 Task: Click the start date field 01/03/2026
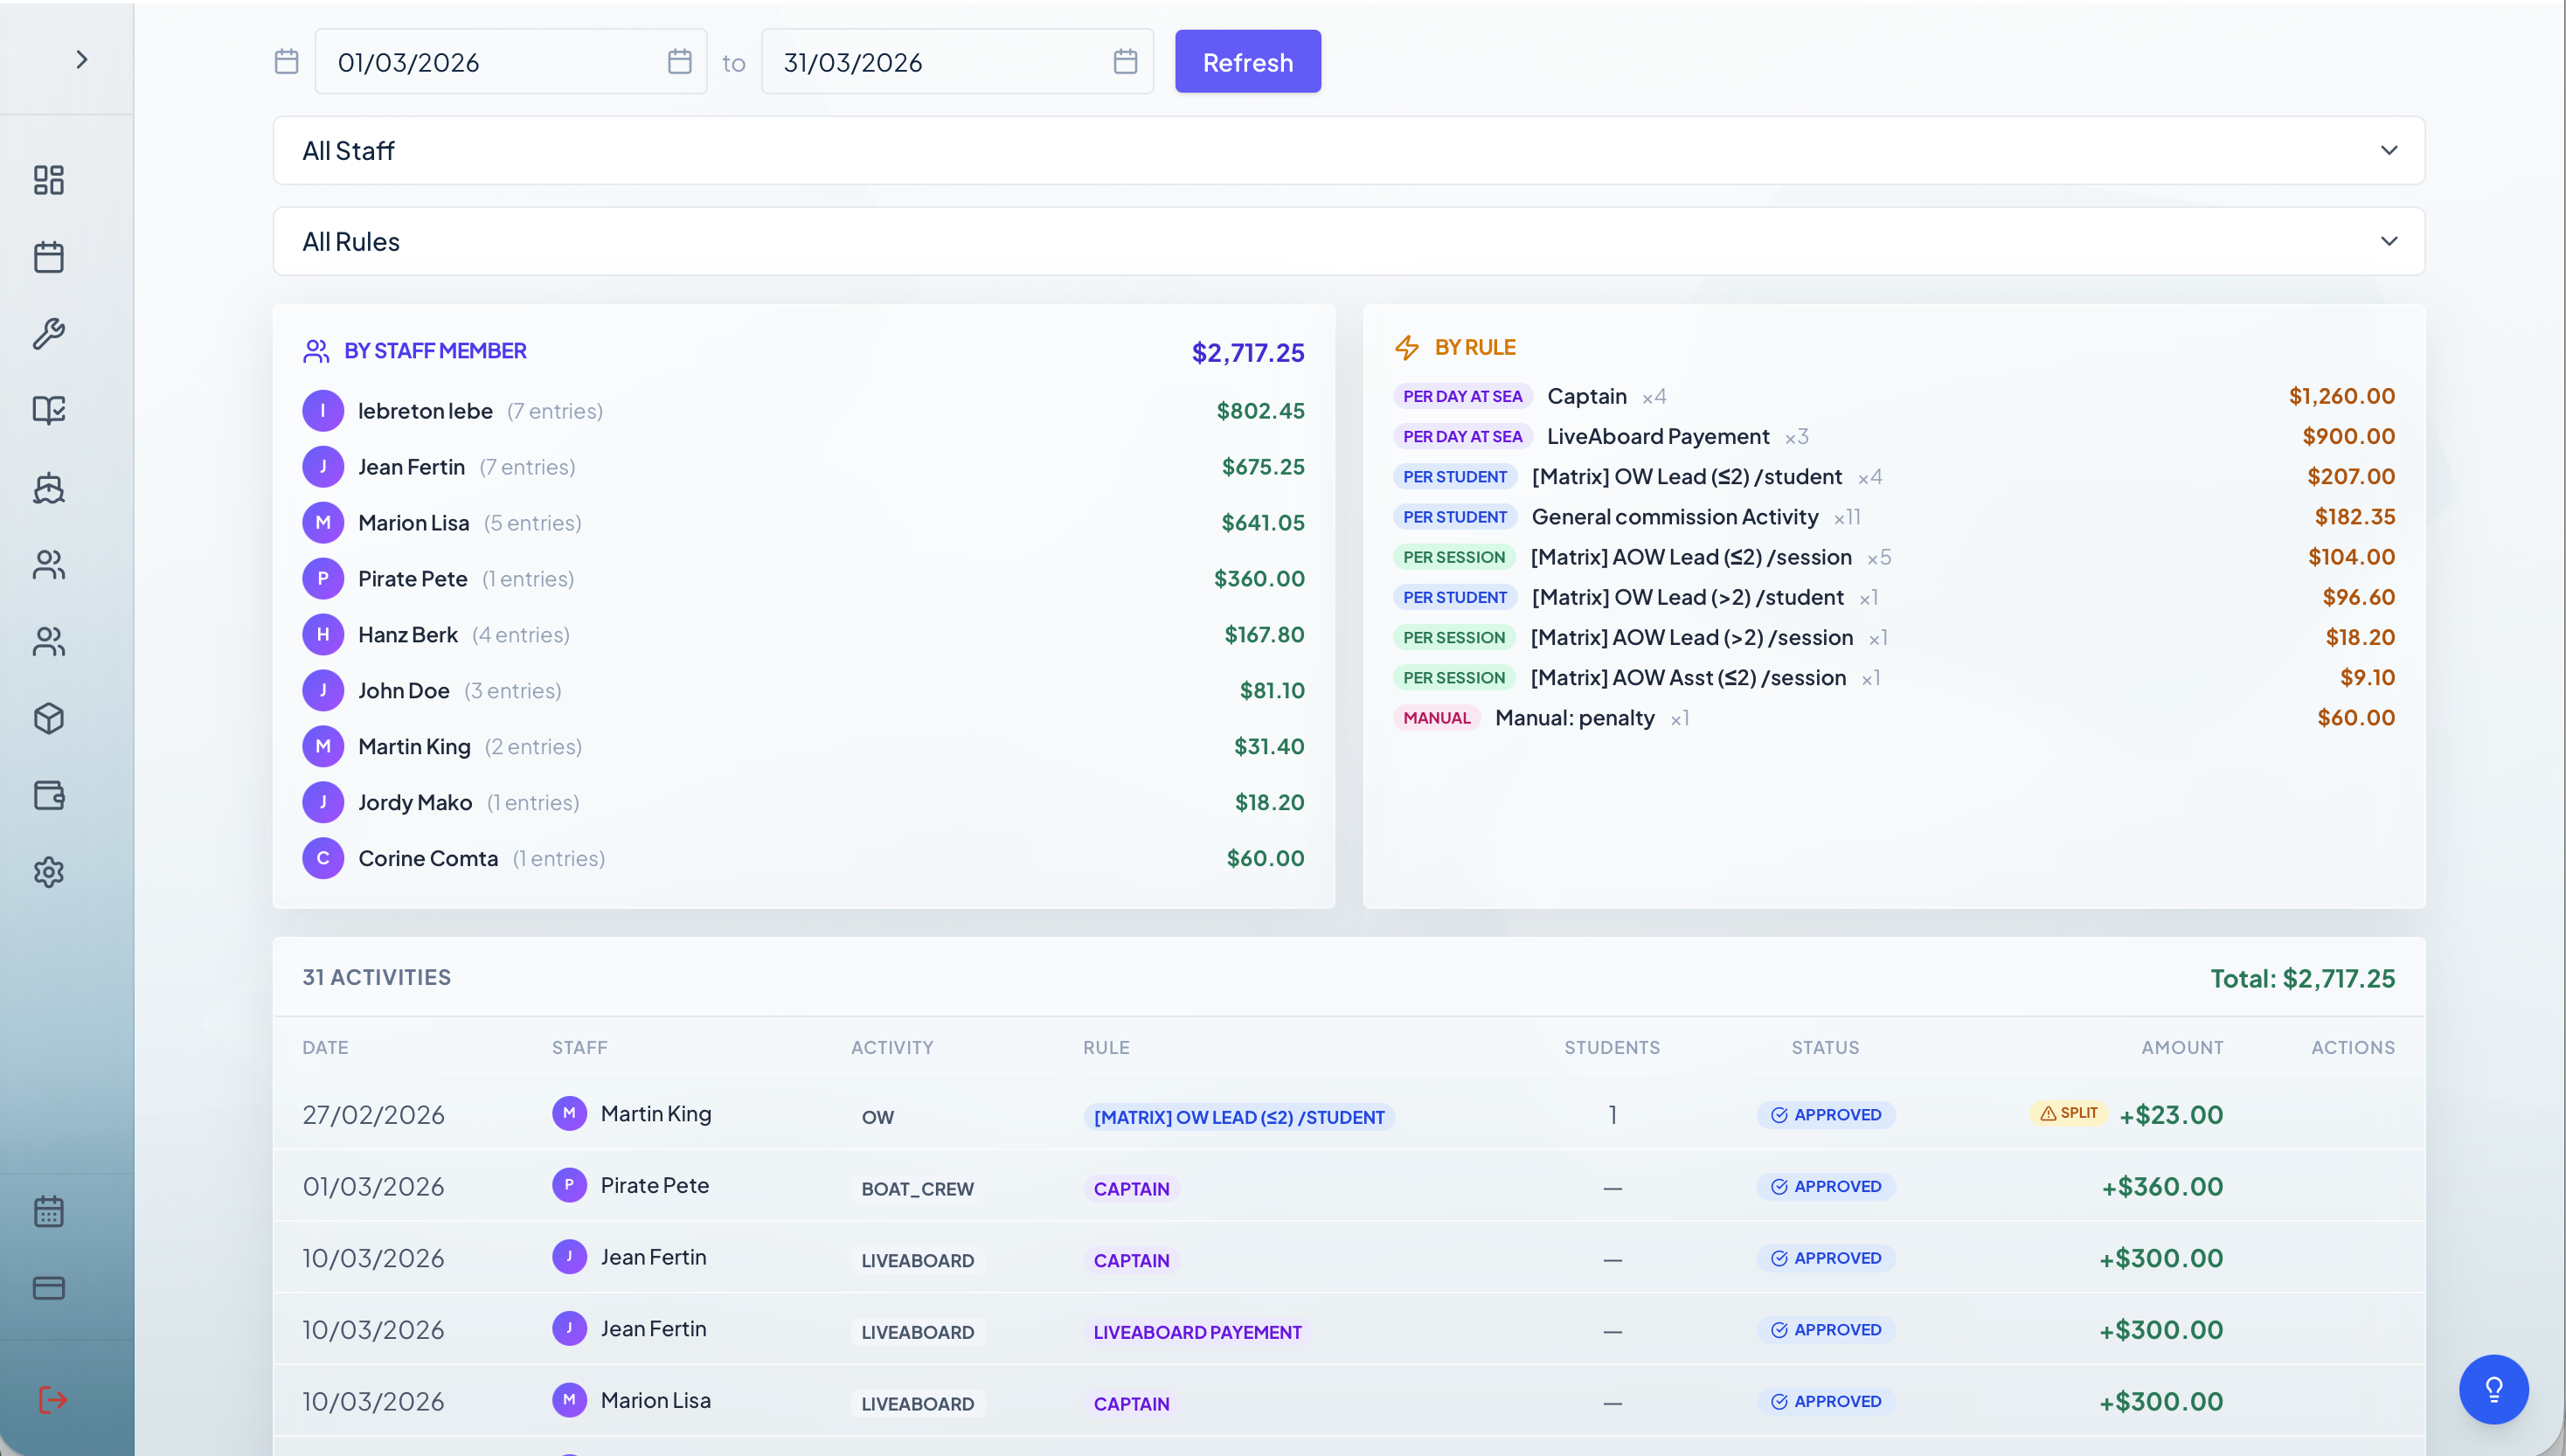click(x=511, y=62)
